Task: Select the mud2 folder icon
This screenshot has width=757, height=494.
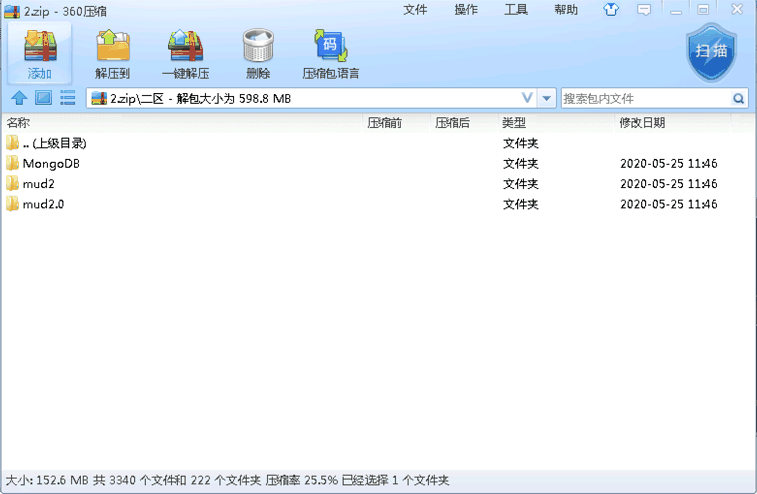Action: (12, 183)
